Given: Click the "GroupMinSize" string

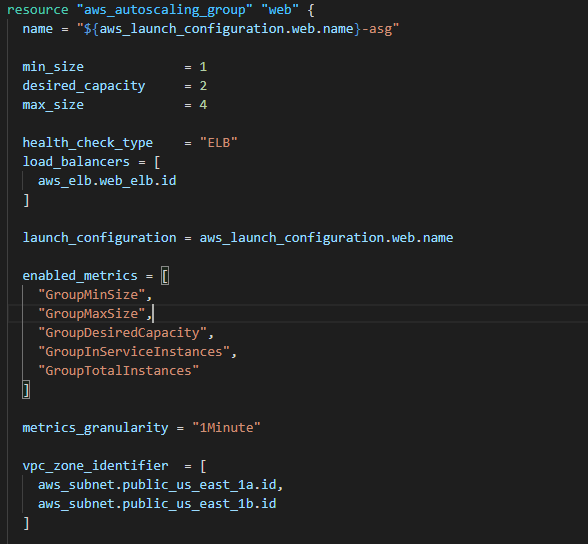Looking at the screenshot, I should [92, 295].
